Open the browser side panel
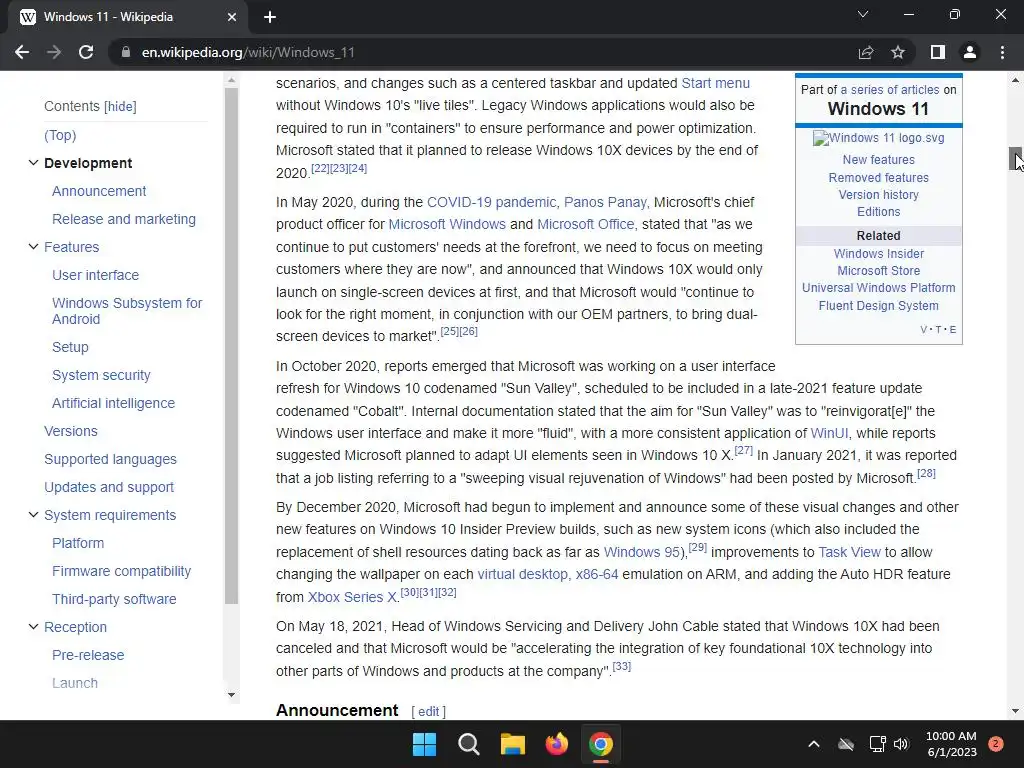 pos(938,52)
